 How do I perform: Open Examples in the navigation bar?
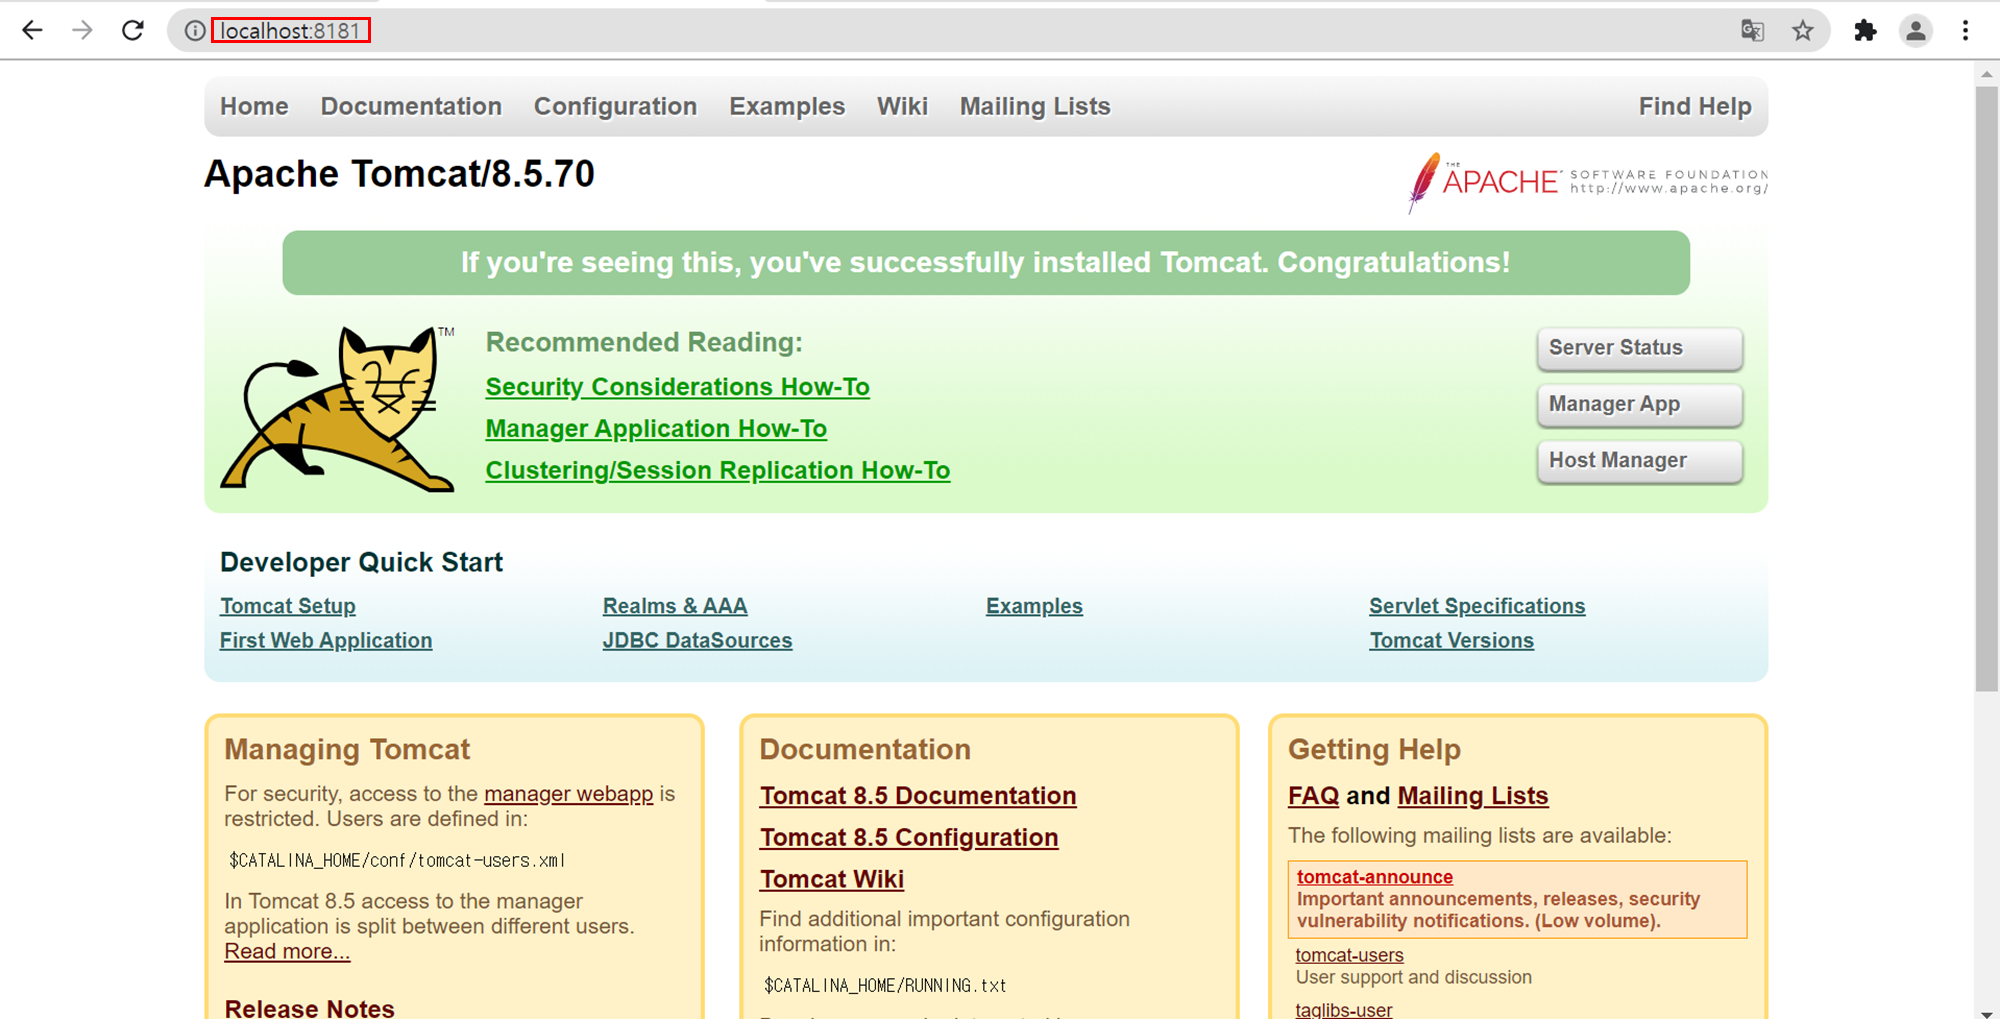tap(787, 106)
